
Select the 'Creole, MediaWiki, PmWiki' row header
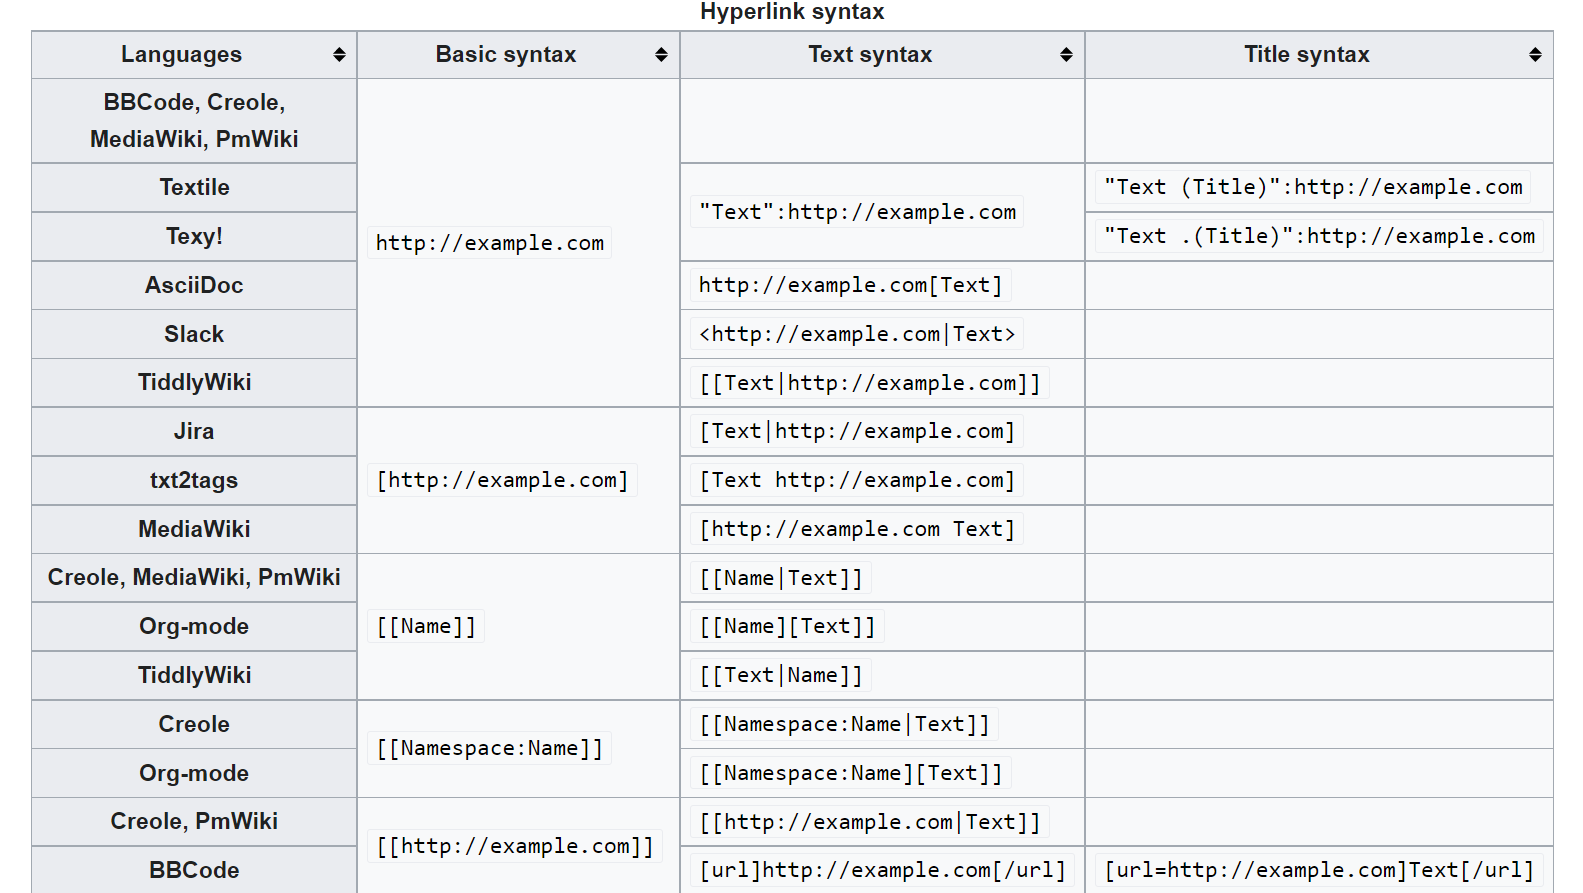194,578
